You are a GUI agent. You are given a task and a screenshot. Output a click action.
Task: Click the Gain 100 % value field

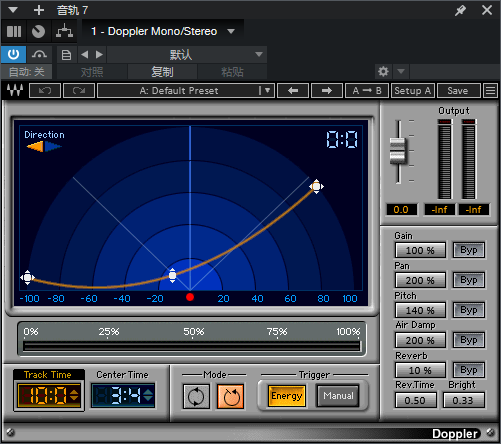point(420,250)
